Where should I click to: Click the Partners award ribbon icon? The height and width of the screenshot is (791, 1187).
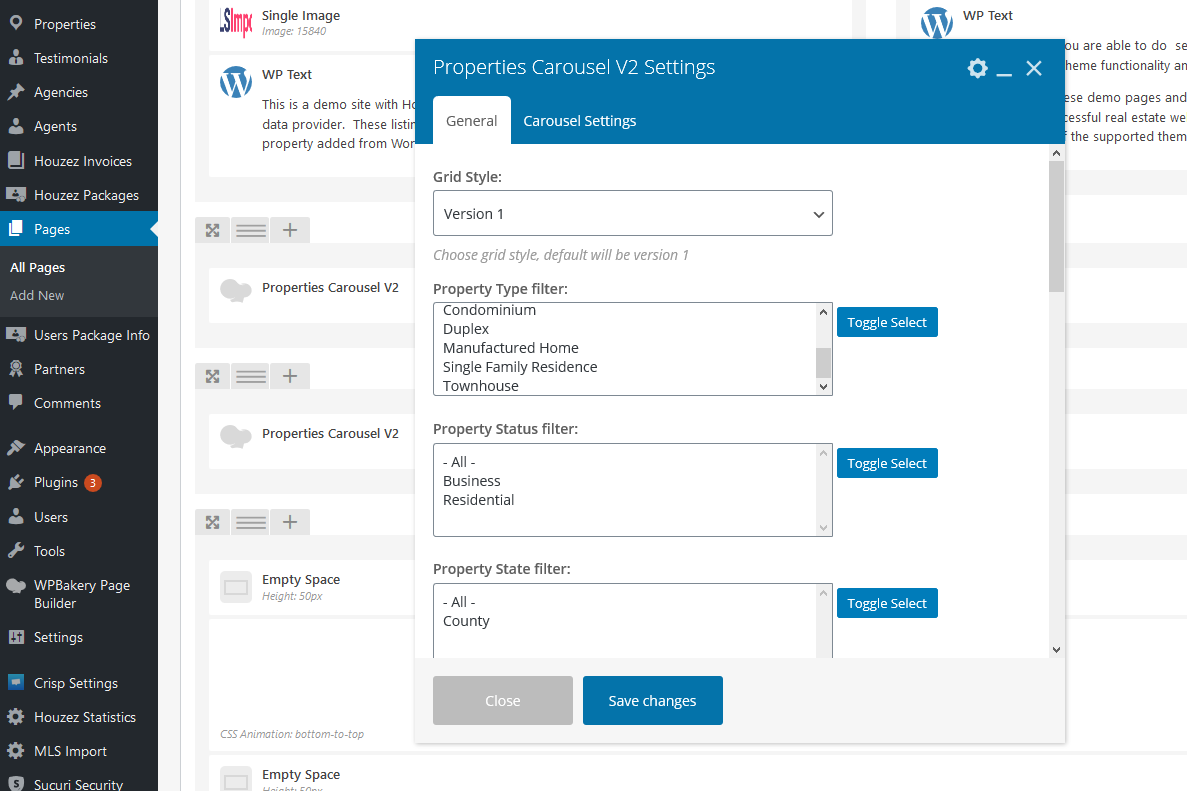pos(16,369)
